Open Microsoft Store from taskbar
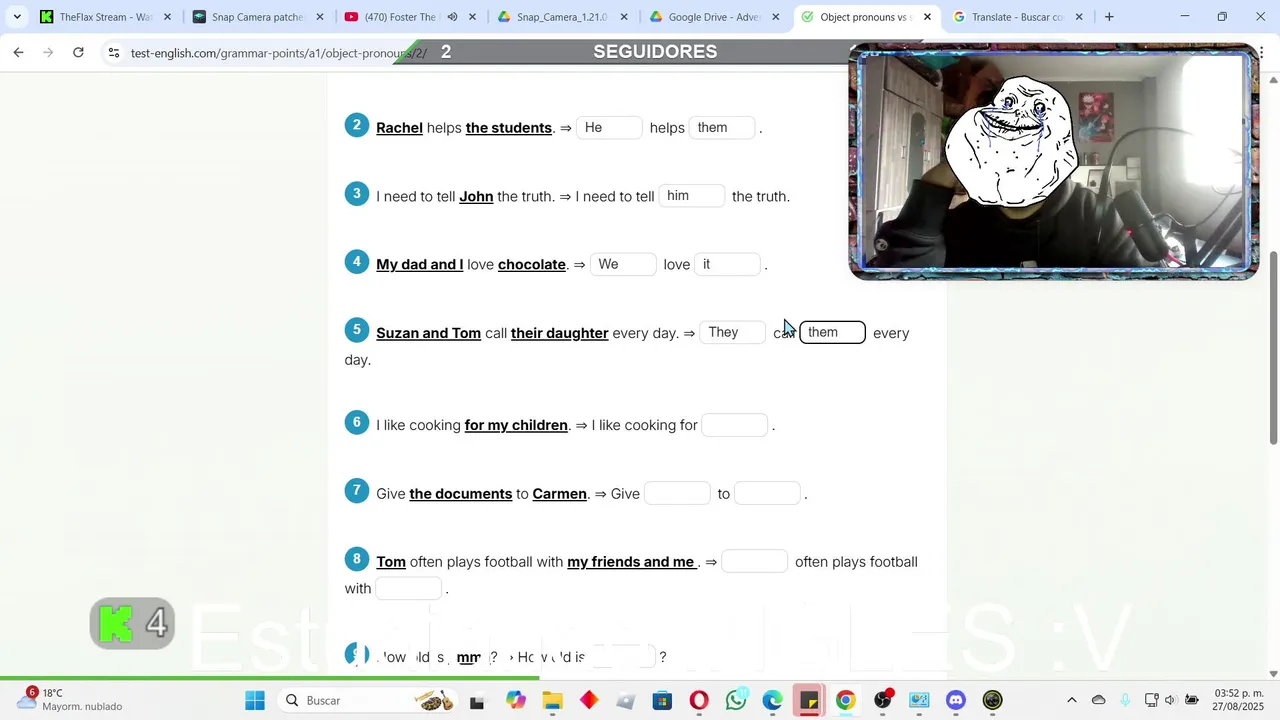1280x720 pixels. tap(662, 700)
